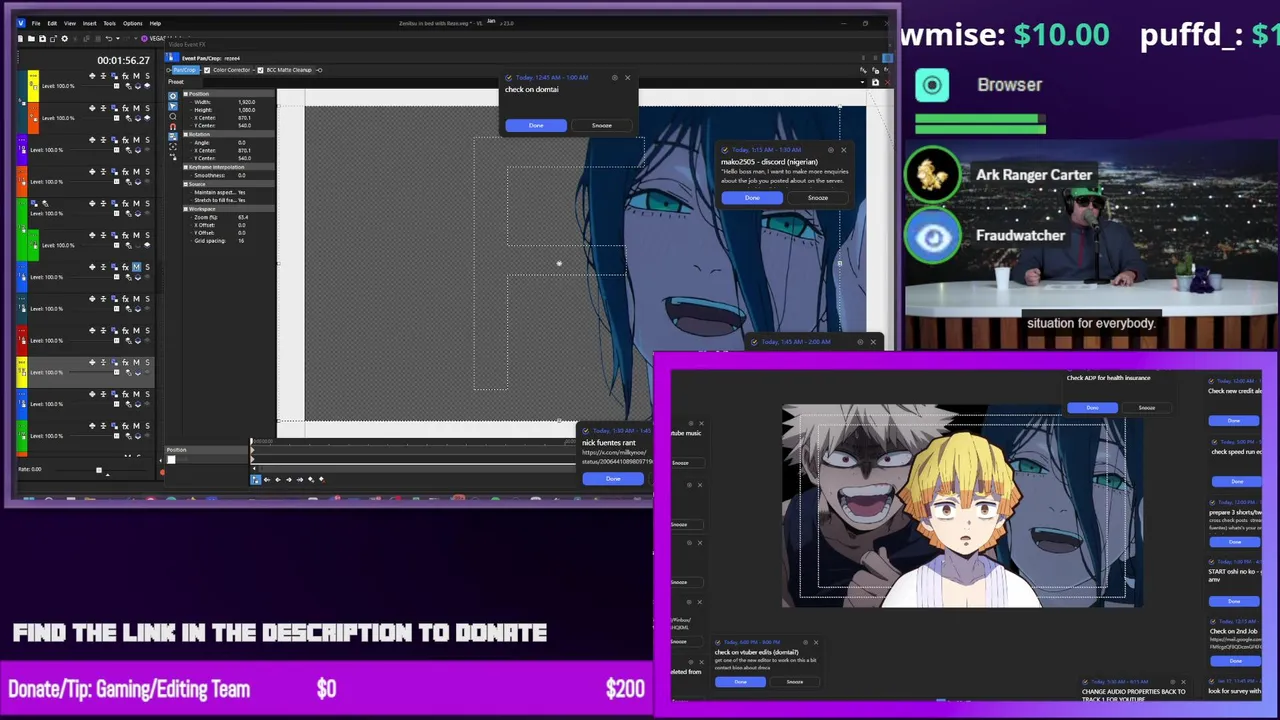Open the Options menu
The width and height of the screenshot is (1280, 720).
pyautogui.click(x=133, y=23)
